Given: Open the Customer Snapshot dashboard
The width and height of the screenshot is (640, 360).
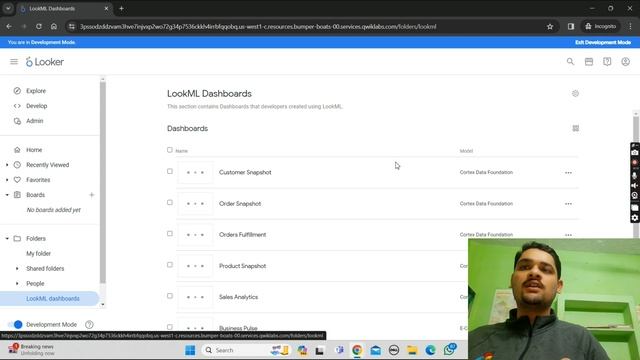Looking at the screenshot, I should (x=245, y=173).
